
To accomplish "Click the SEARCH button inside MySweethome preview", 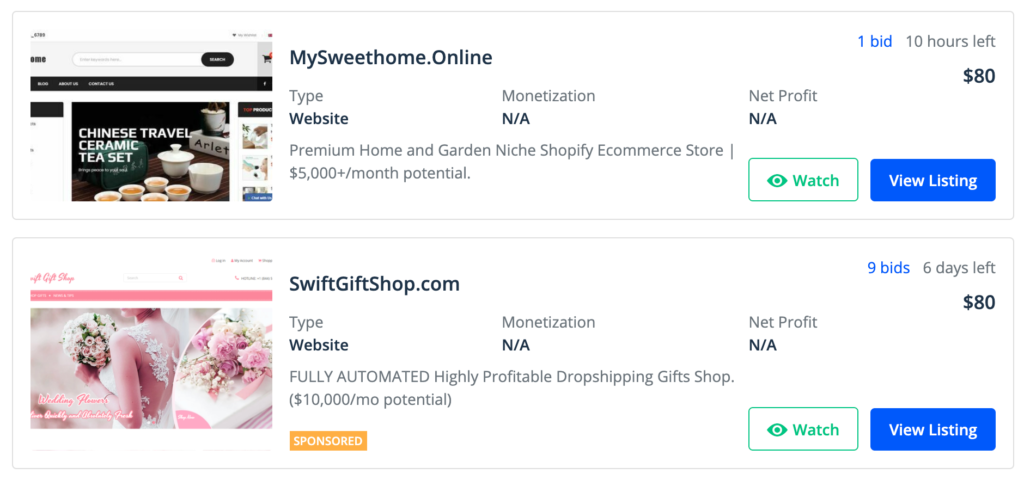I will click(217, 59).
